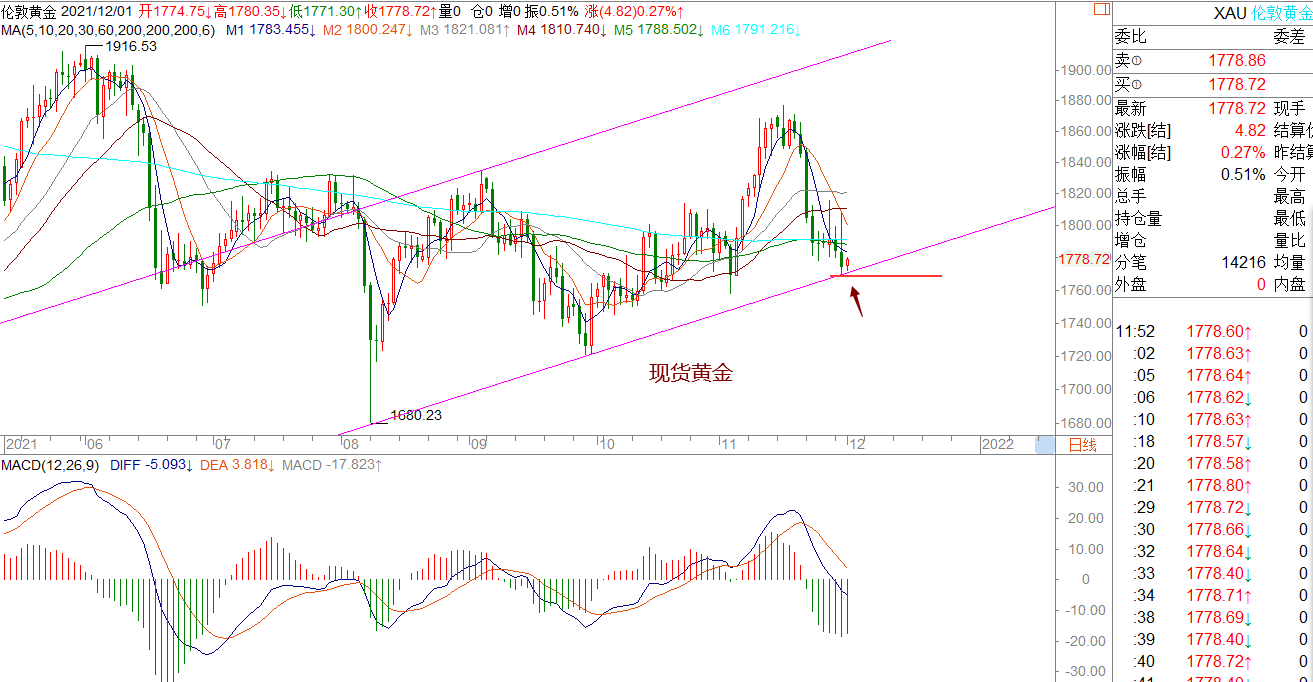Click the 持仓量 label

(1139, 218)
